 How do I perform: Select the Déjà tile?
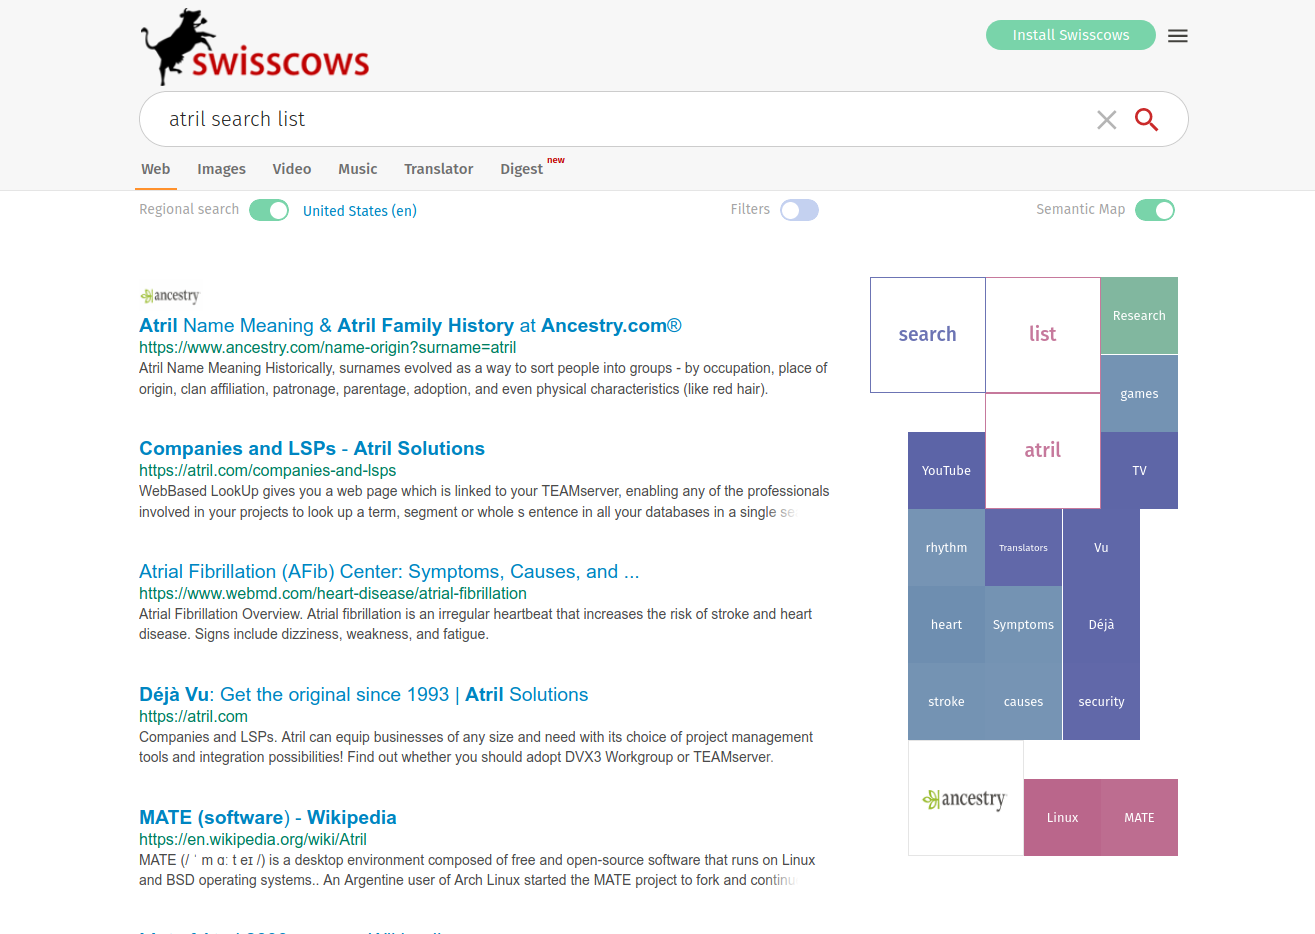1101,625
